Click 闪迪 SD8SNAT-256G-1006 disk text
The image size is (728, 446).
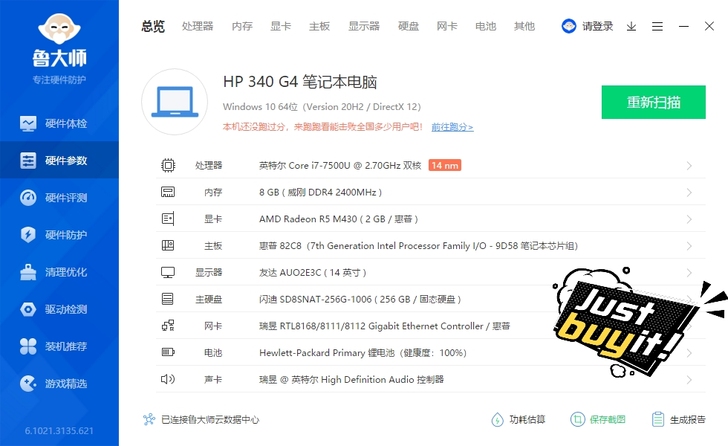360,299
